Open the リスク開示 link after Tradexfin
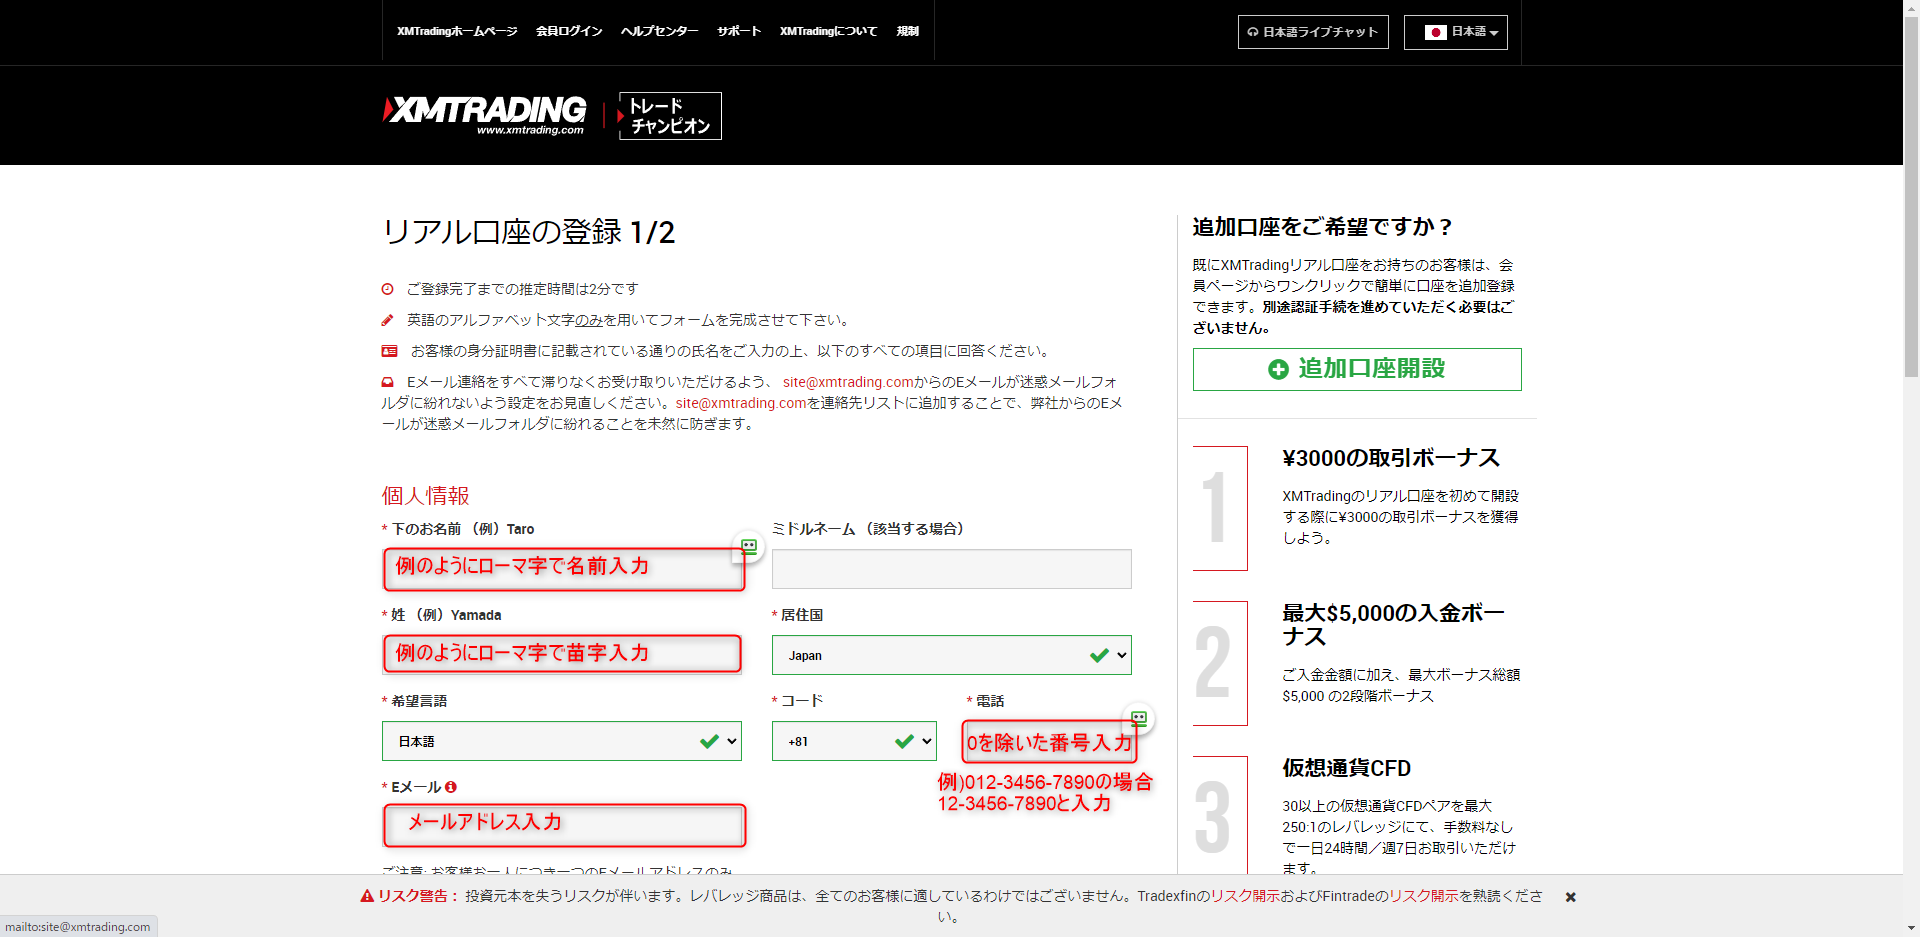 coord(1245,896)
